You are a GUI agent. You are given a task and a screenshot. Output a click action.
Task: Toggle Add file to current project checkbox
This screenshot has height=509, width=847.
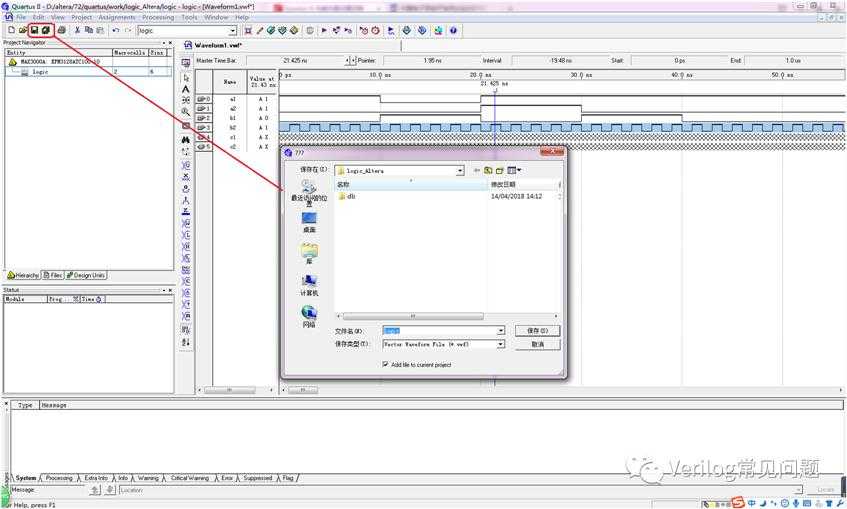click(x=385, y=365)
